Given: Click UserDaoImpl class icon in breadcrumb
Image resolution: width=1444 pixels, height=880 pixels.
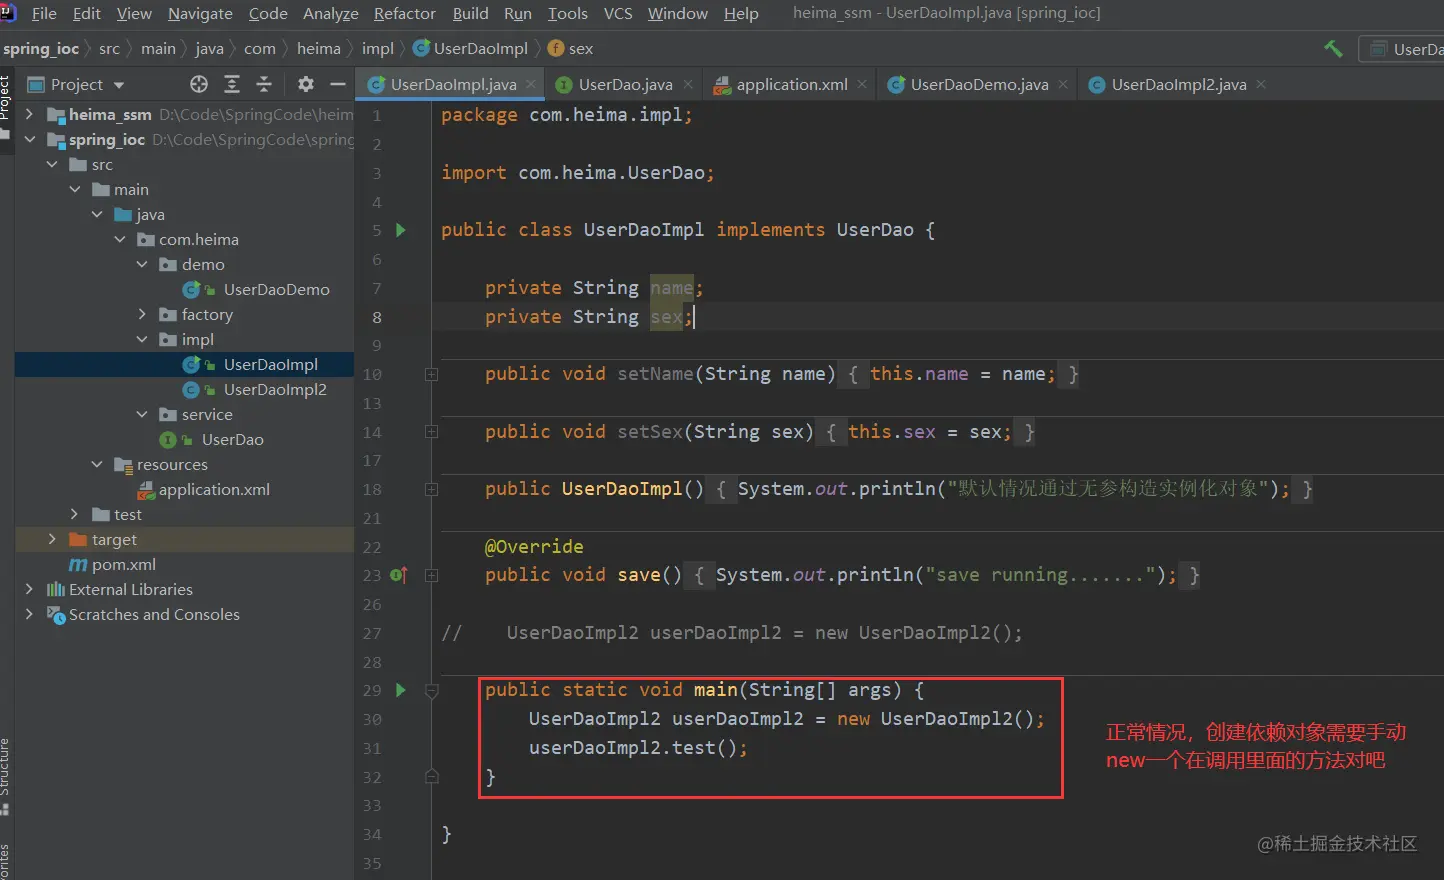Looking at the screenshot, I should pos(422,48).
